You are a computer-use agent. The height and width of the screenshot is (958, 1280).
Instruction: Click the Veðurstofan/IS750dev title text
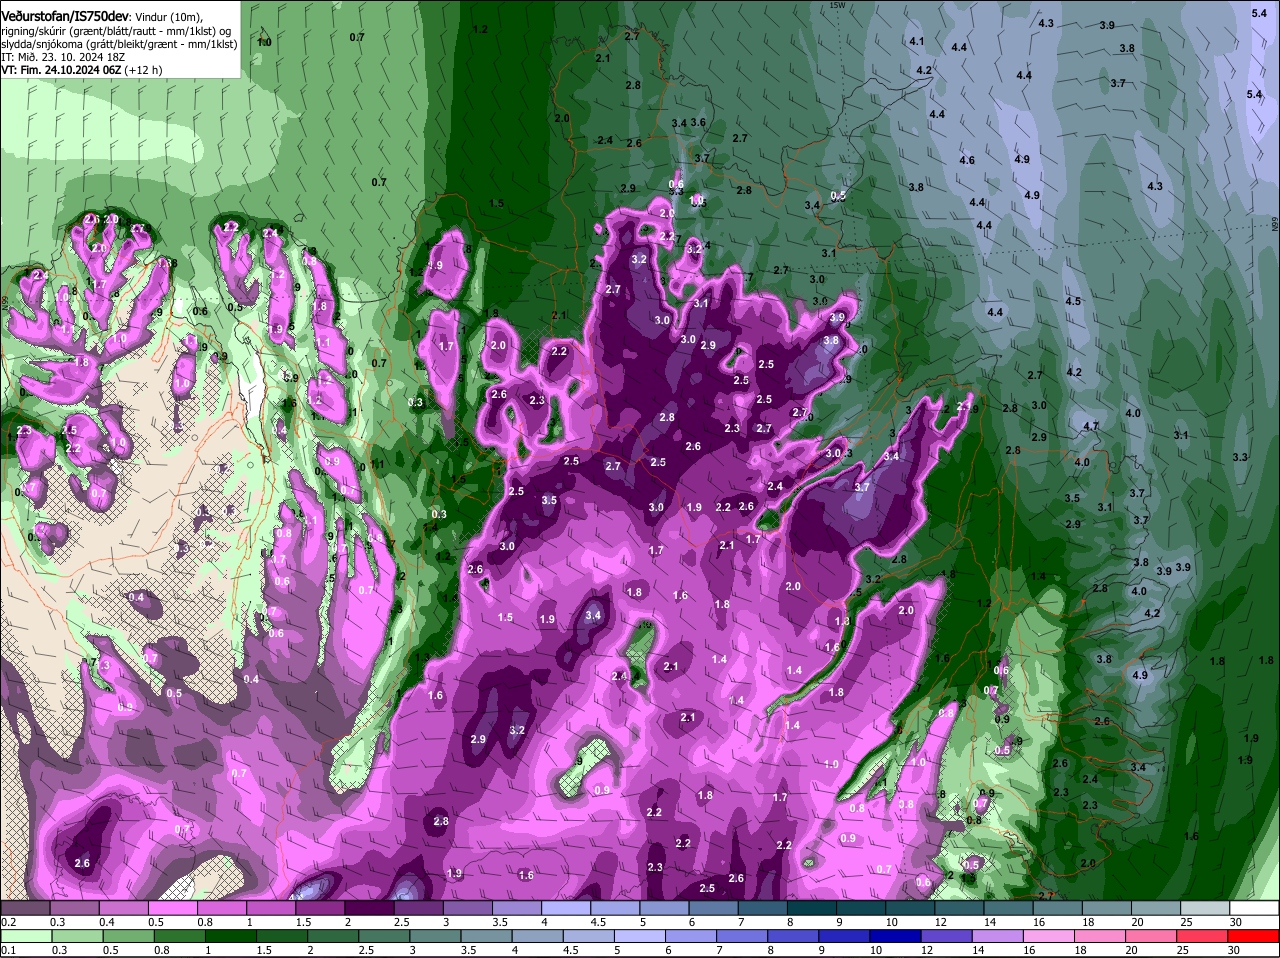click(x=67, y=15)
